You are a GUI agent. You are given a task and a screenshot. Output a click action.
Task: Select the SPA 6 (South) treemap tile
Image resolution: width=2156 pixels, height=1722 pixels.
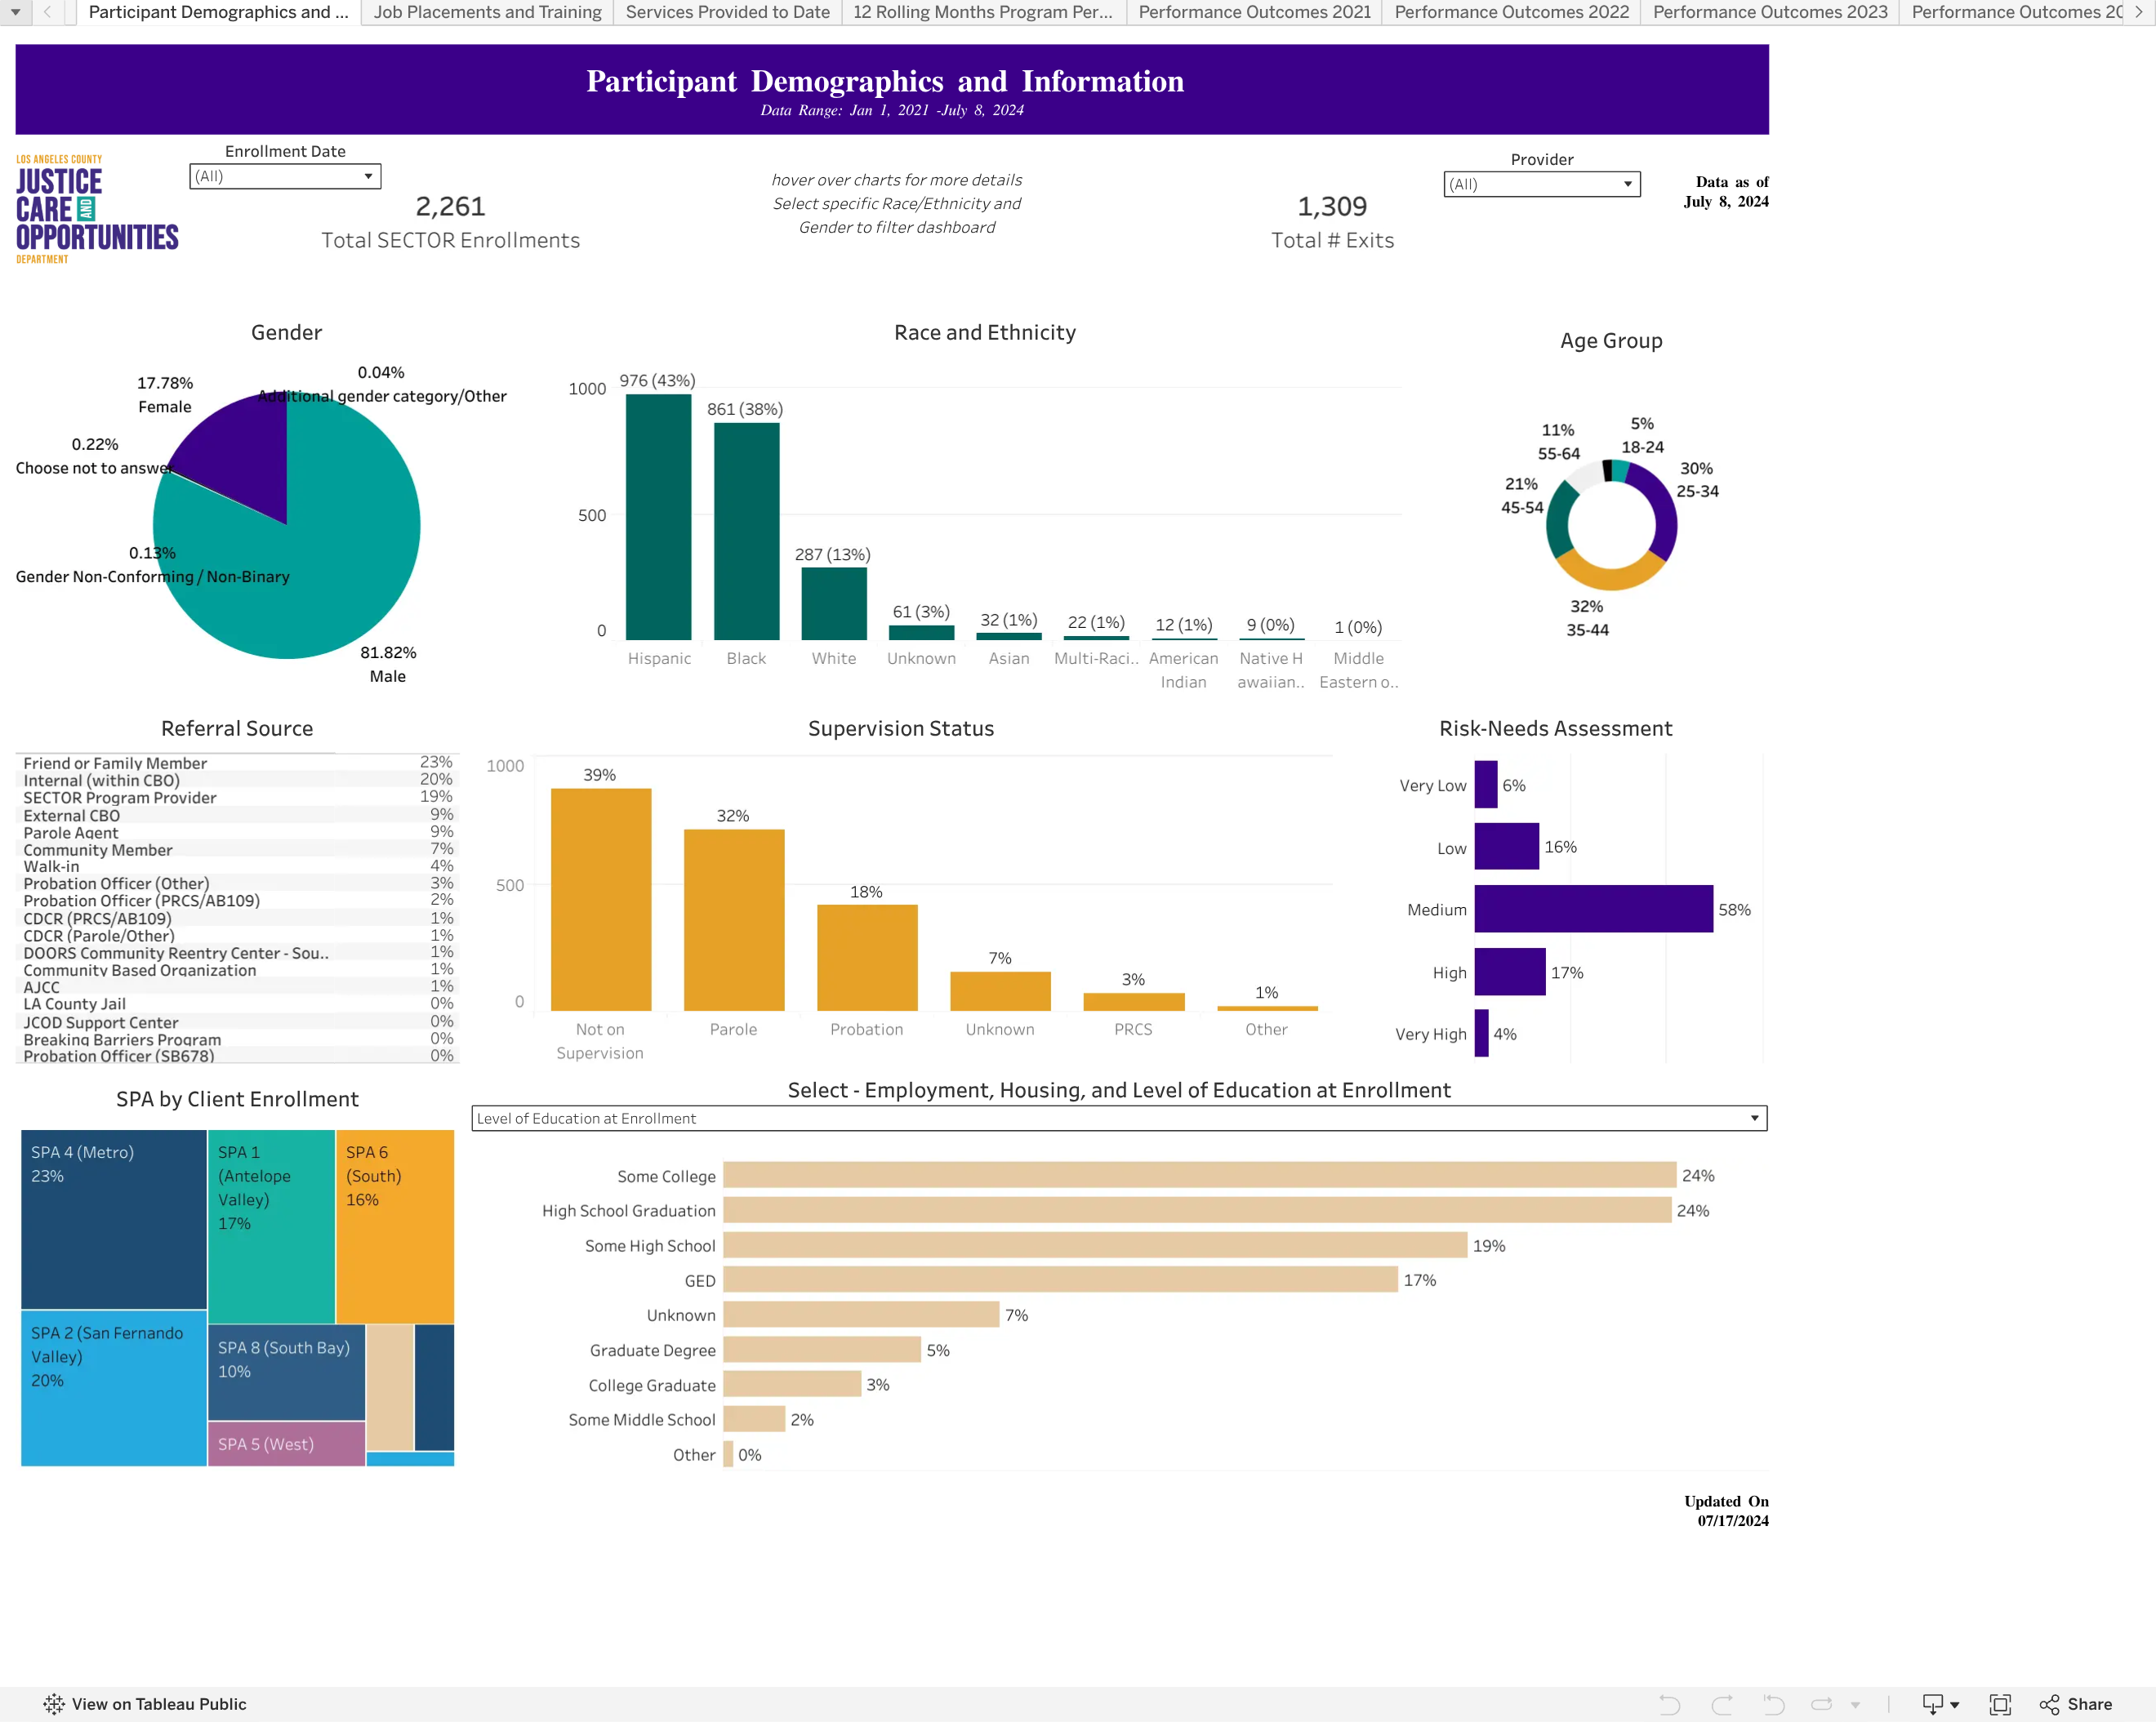395,1227
